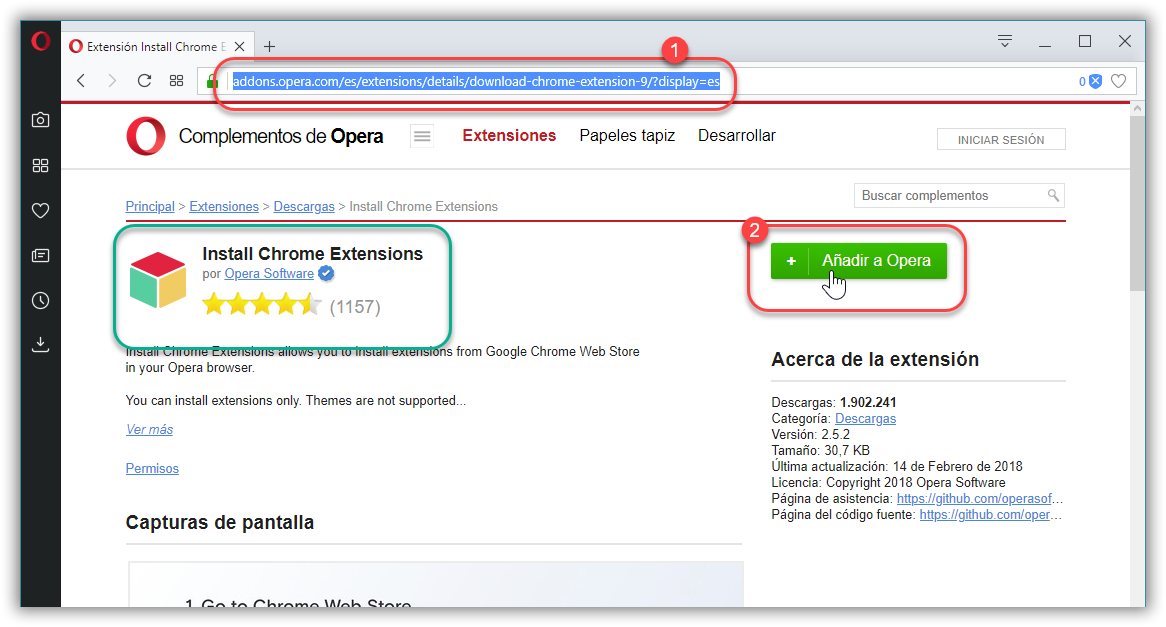1166x627 pixels.
Task: Click the first screenshot thumbnail
Action: (x=436, y=585)
